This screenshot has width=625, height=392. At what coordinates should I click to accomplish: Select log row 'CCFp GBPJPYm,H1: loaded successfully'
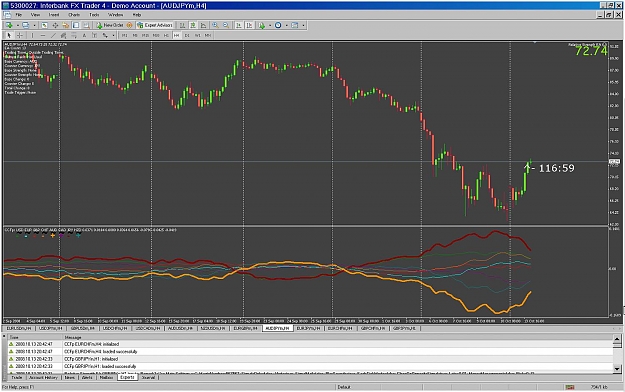click(310, 366)
